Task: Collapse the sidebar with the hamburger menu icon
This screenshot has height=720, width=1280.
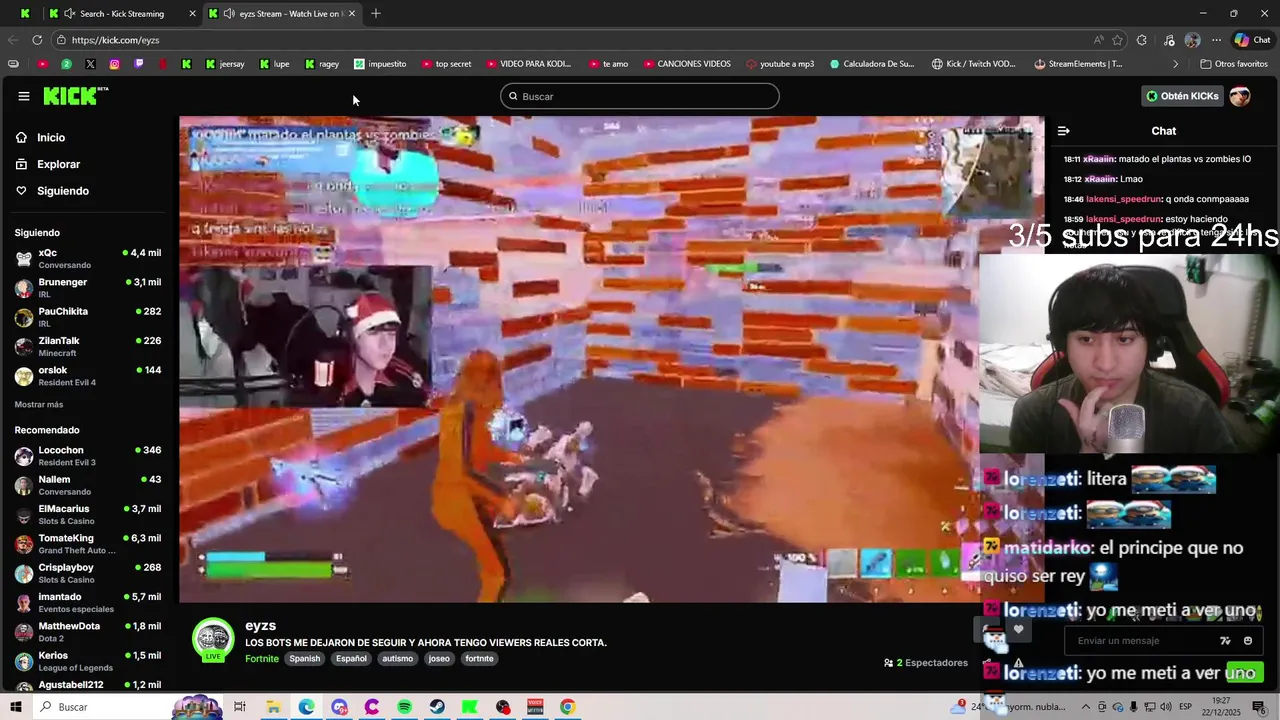Action: coord(23,96)
